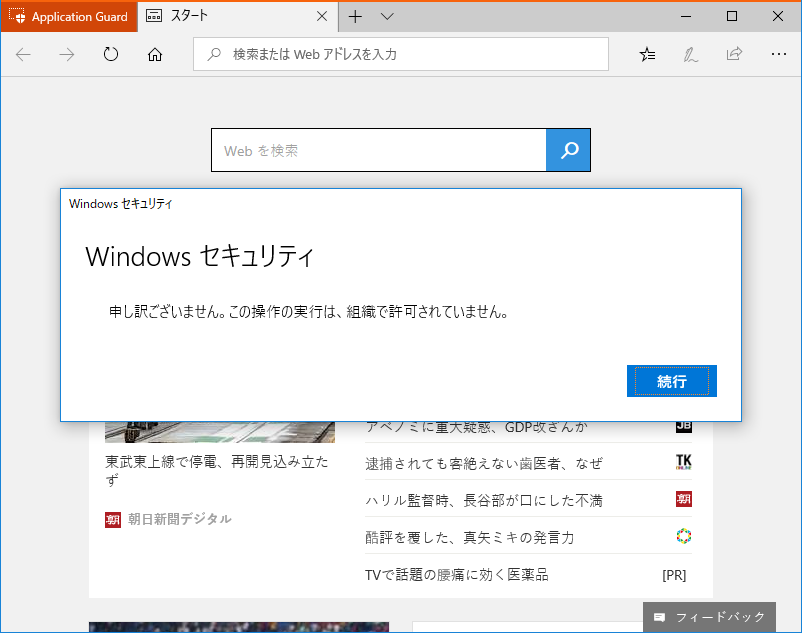Go forward with the forward arrow
Image resolution: width=802 pixels, height=633 pixels.
click(66, 54)
